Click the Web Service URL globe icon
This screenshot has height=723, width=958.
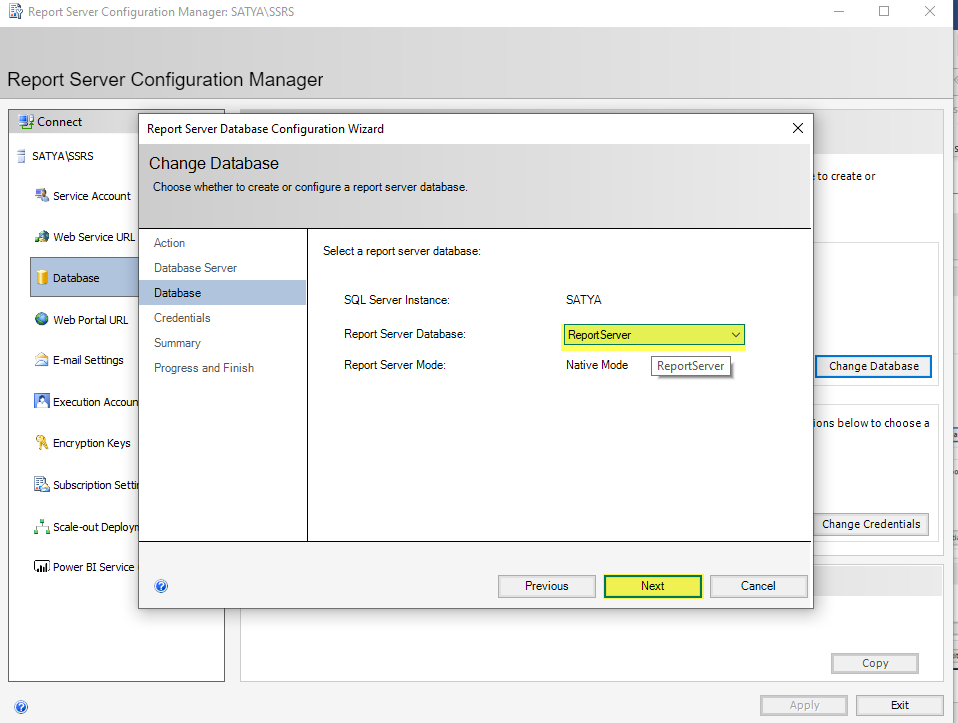pyautogui.click(x=42, y=237)
